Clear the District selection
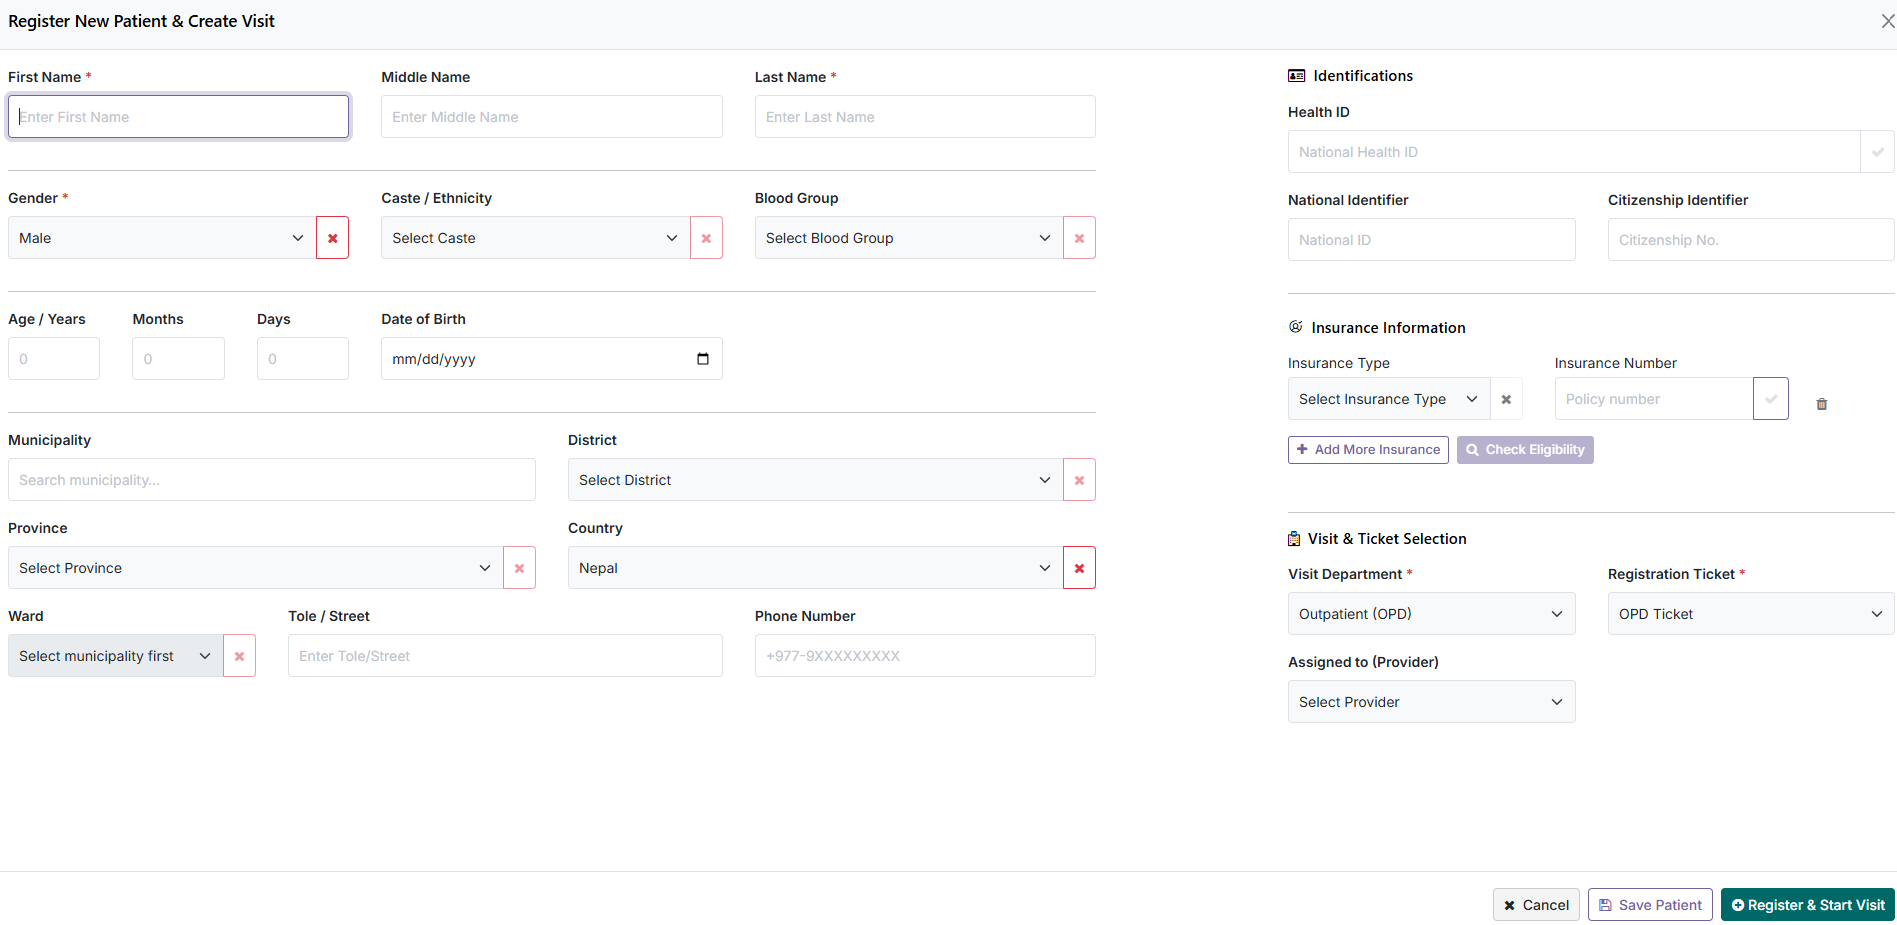Viewport: 1897px width, 925px height. pyautogui.click(x=1079, y=480)
